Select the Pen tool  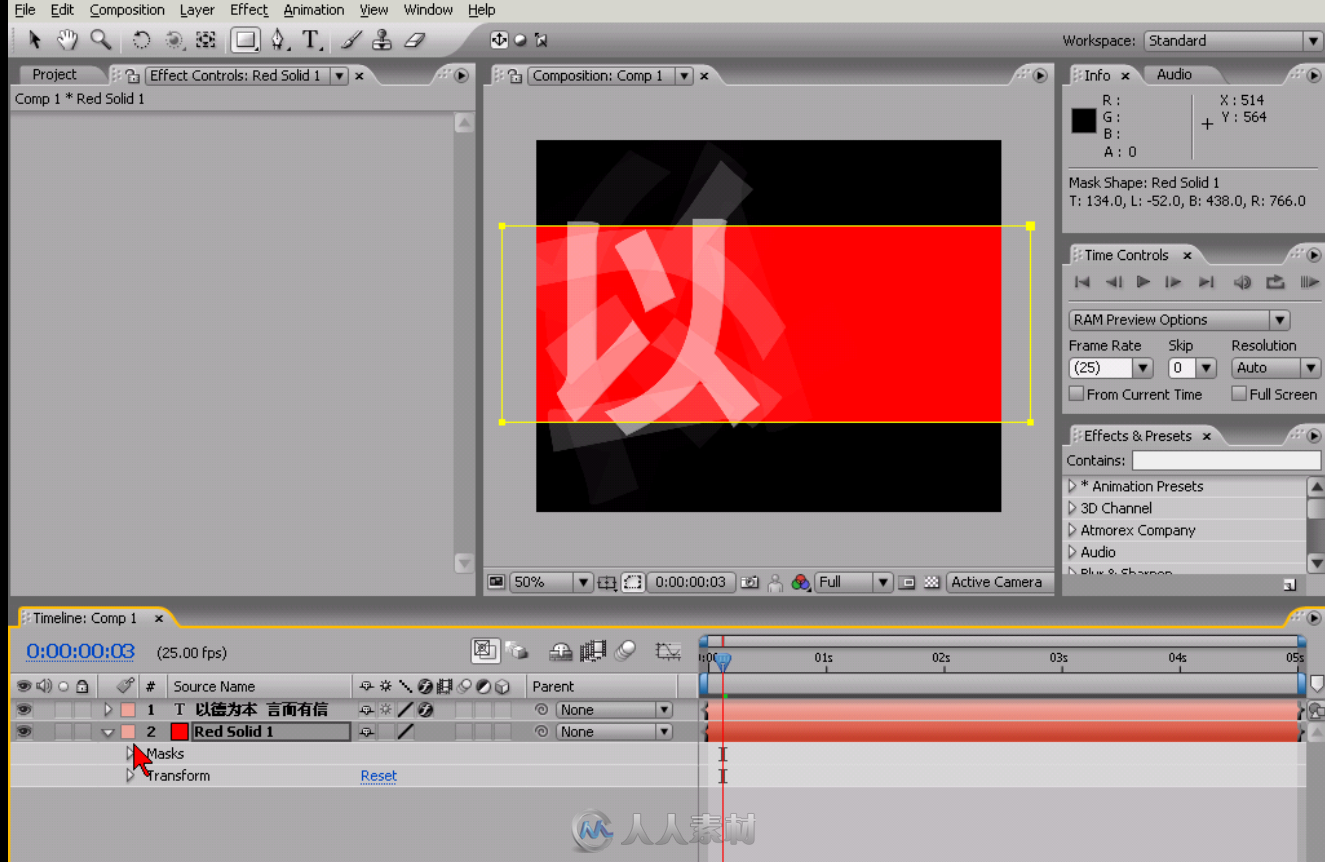[x=278, y=40]
